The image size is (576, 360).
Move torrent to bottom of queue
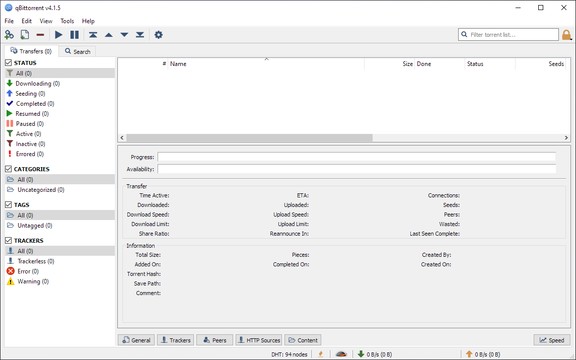[x=140, y=35]
